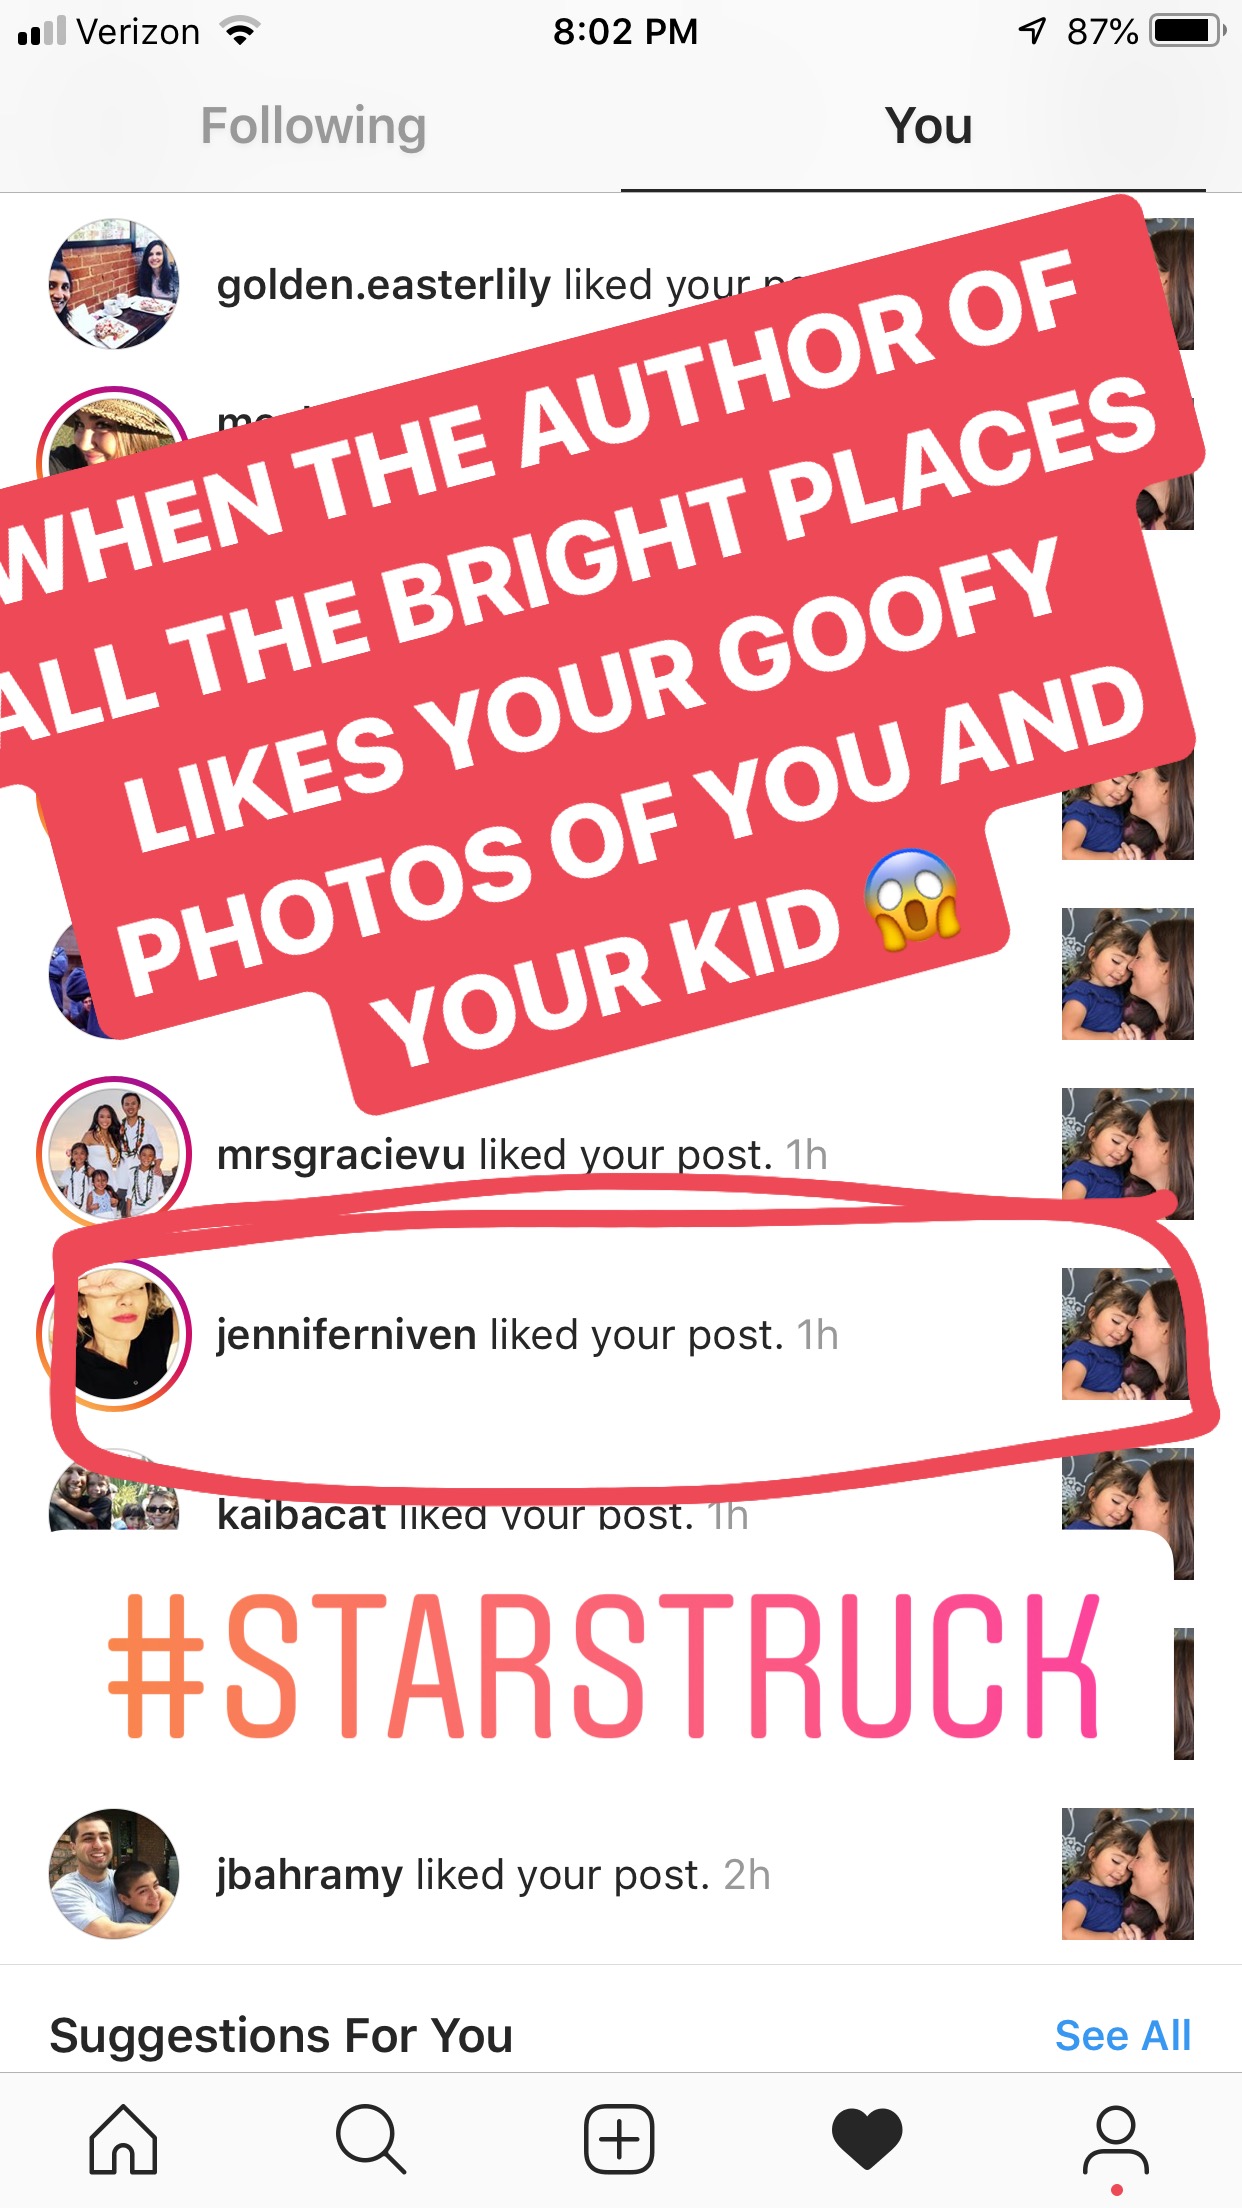Tap the mrsgracievu username link
This screenshot has height=2208, width=1242.
coord(341,1155)
